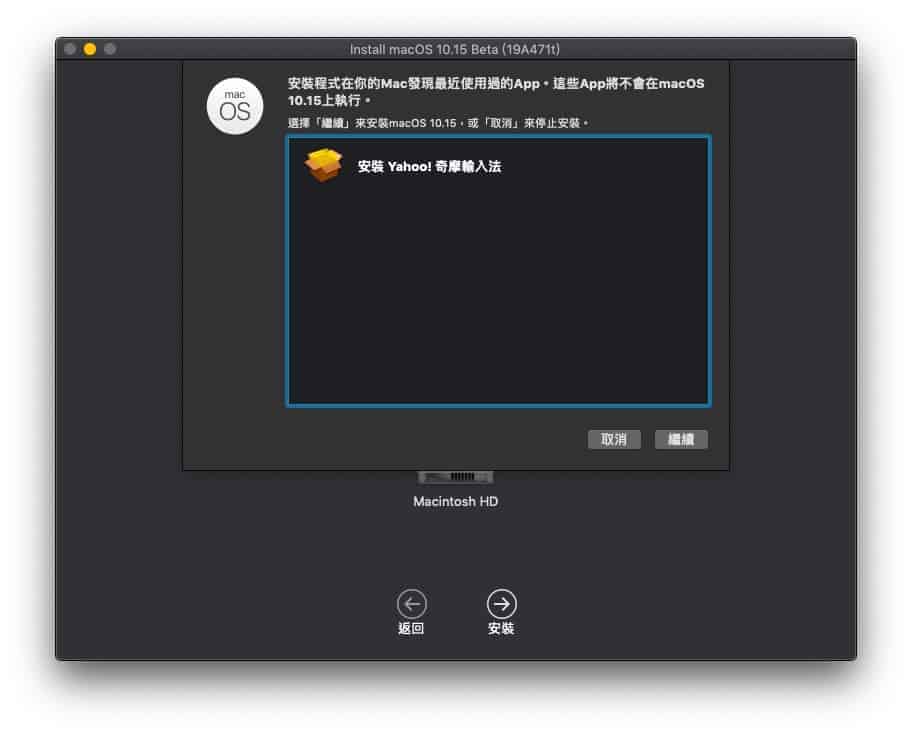Click the Macintosh HD disk label
The width and height of the screenshot is (912, 734).
[x=455, y=501]
